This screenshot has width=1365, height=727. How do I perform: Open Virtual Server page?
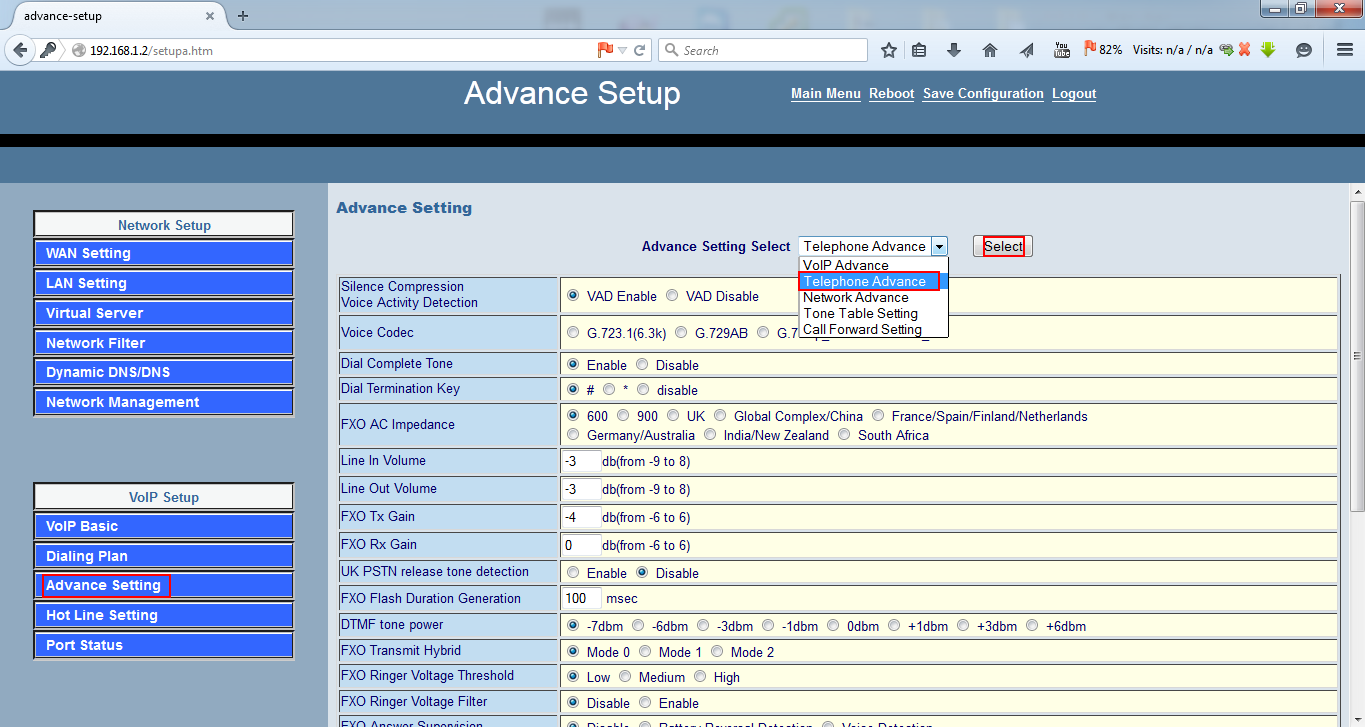(x=164, y=313)
